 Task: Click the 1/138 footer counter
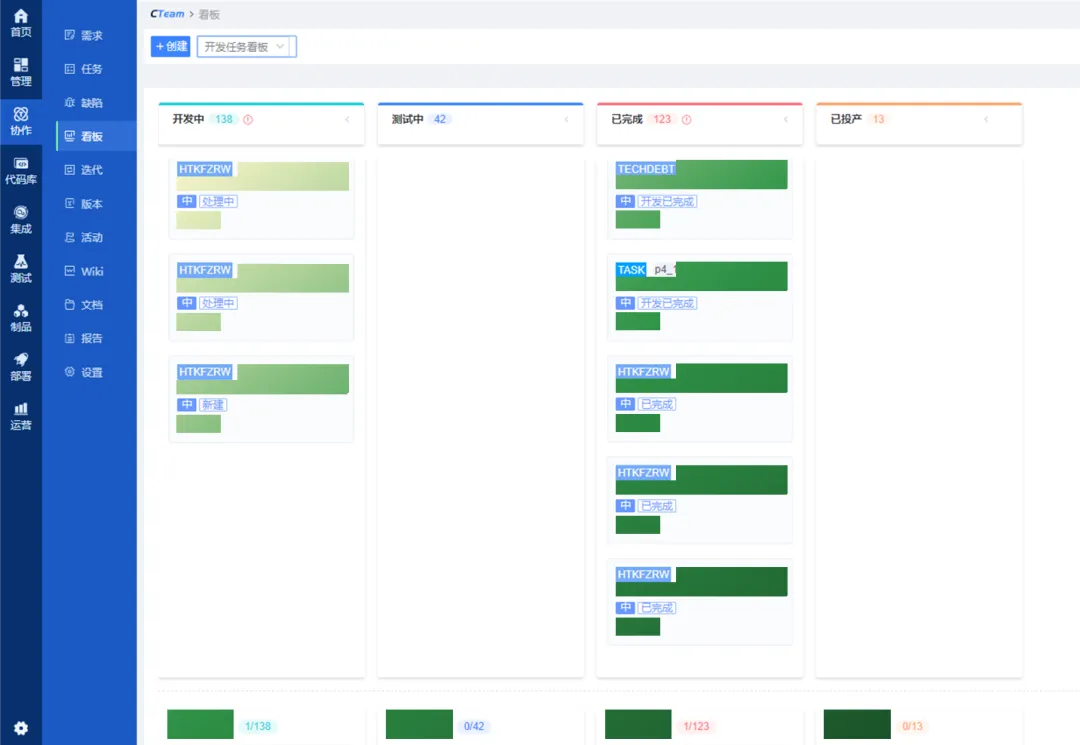click(x=258, y=726)
